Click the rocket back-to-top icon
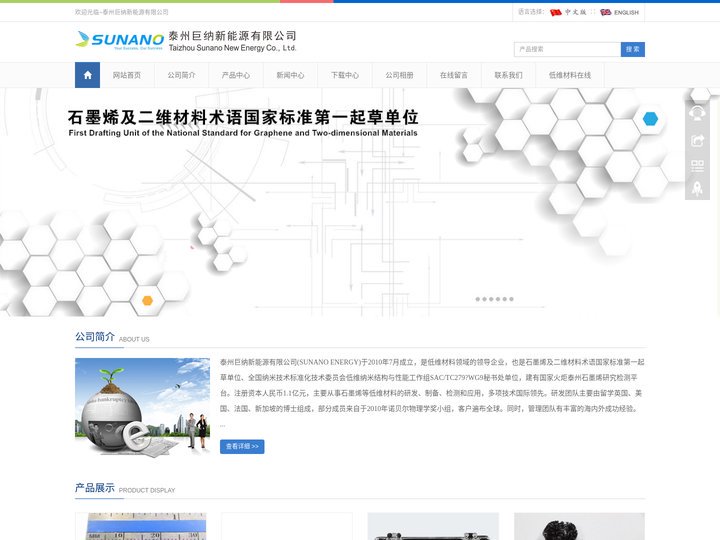The image size is (720, 540). [x=697, y=188]
